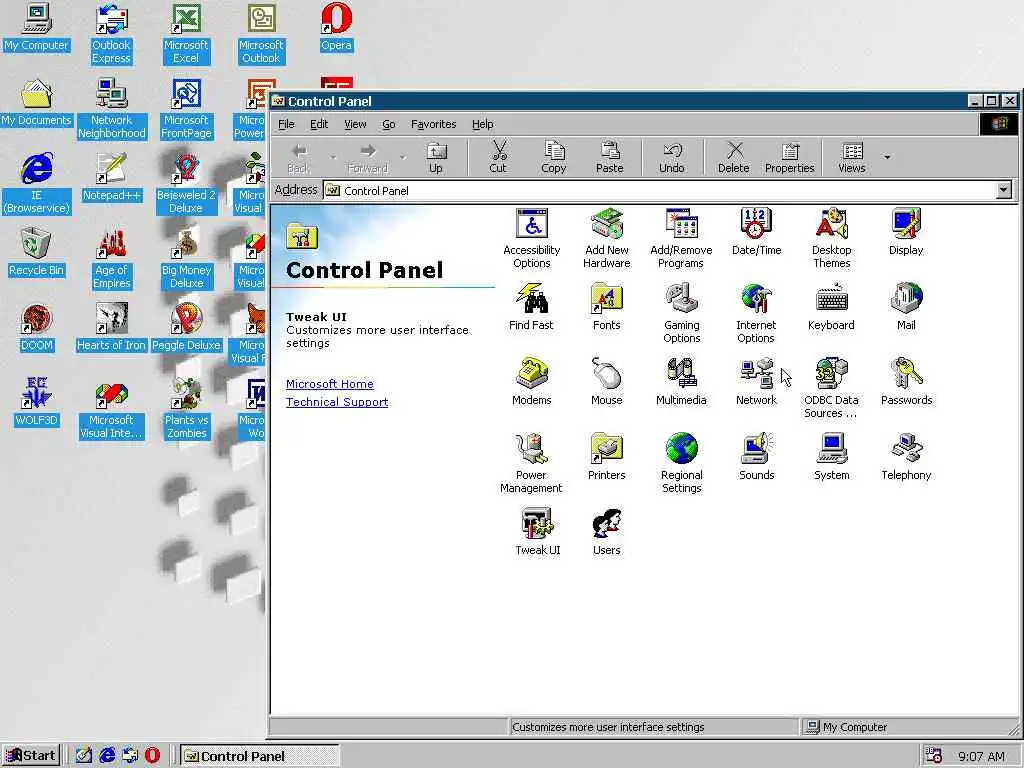Select the Tweak UI icon
1024x768 pixels.
tap(537, 532)
